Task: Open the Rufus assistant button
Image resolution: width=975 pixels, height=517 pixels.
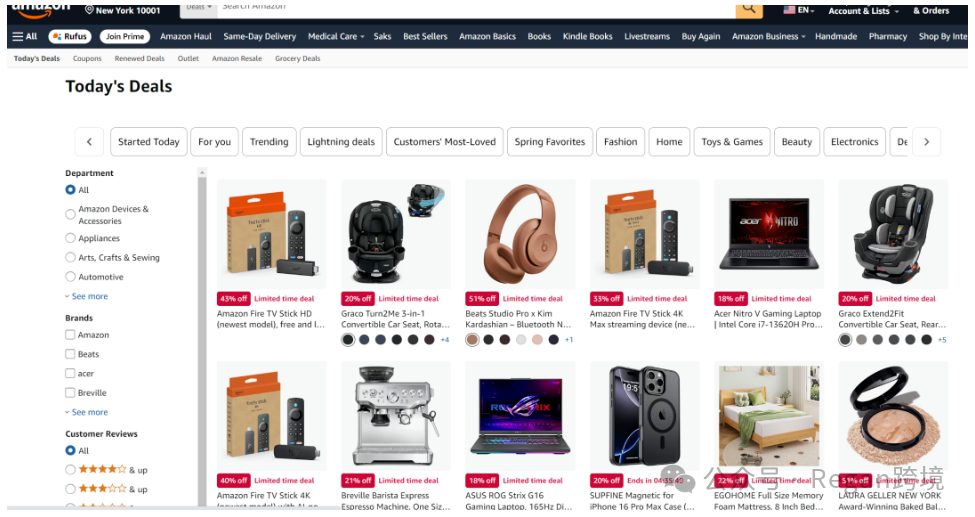Action: point(70,37)
